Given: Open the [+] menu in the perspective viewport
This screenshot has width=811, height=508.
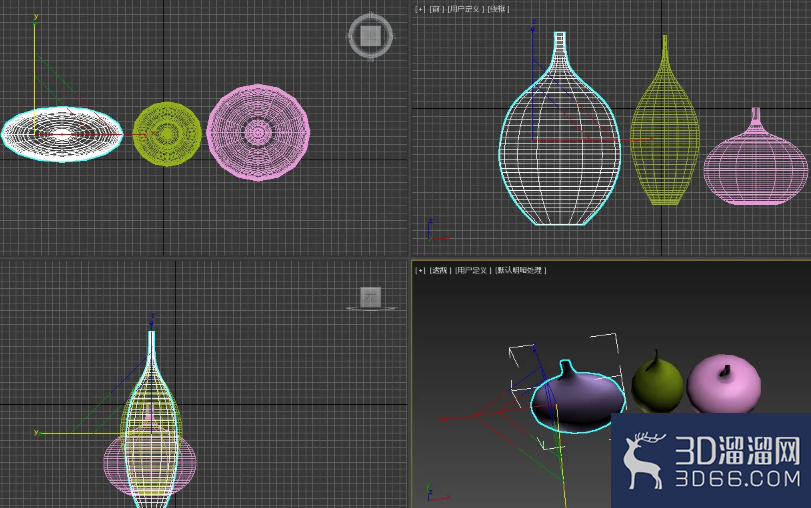Looking at the screenshot, I should [x=420, y=270].
